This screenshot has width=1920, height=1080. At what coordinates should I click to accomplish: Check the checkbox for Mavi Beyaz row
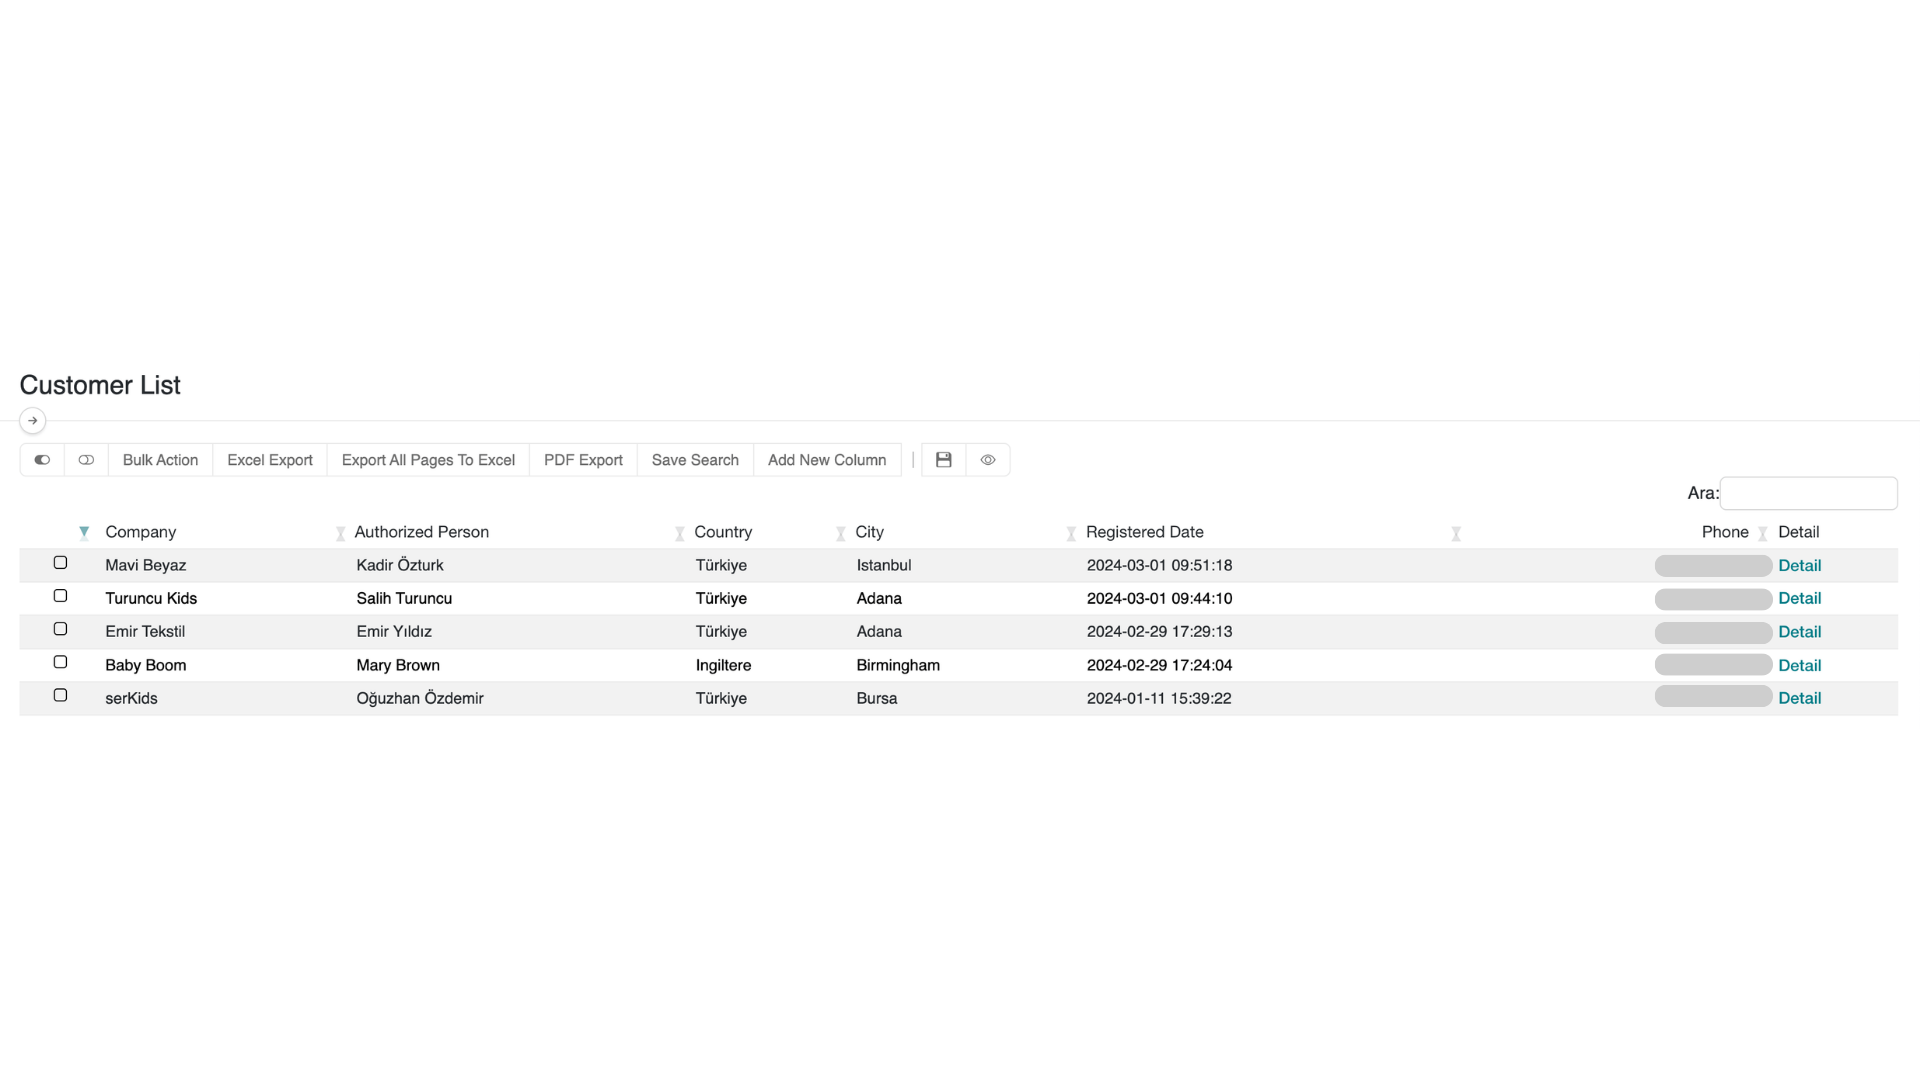60,562
